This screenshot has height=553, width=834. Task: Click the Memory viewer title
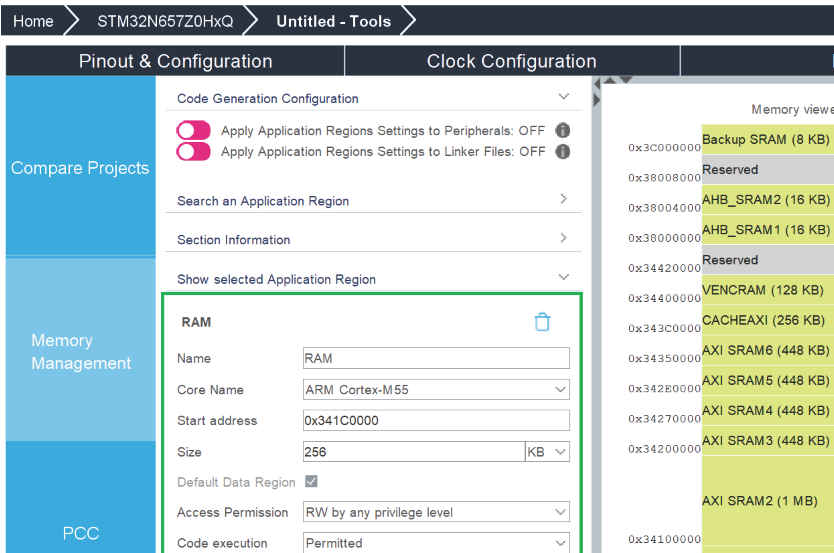tap(792, 110)
